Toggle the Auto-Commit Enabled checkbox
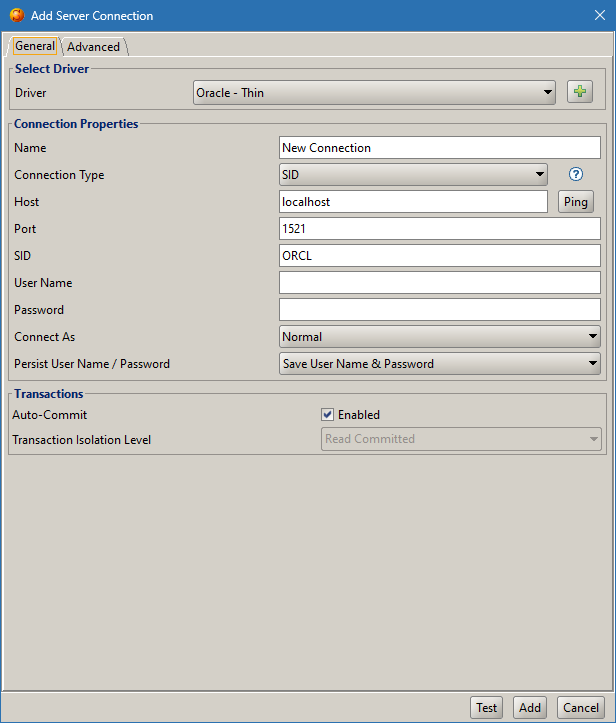616x723 pixels. [x=327, y=415]
